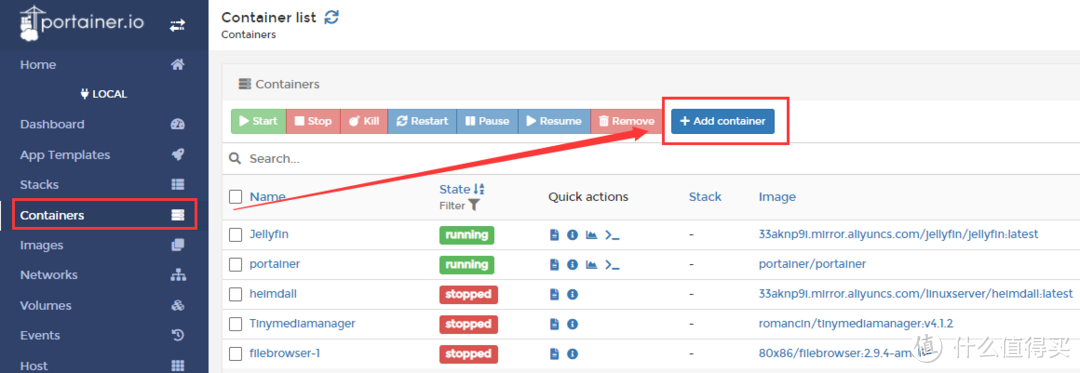Image resolution: width=1080 pixels, height=373 pixels.
Task: Open Events in the sidebar
Action: (x=104, y=335)
